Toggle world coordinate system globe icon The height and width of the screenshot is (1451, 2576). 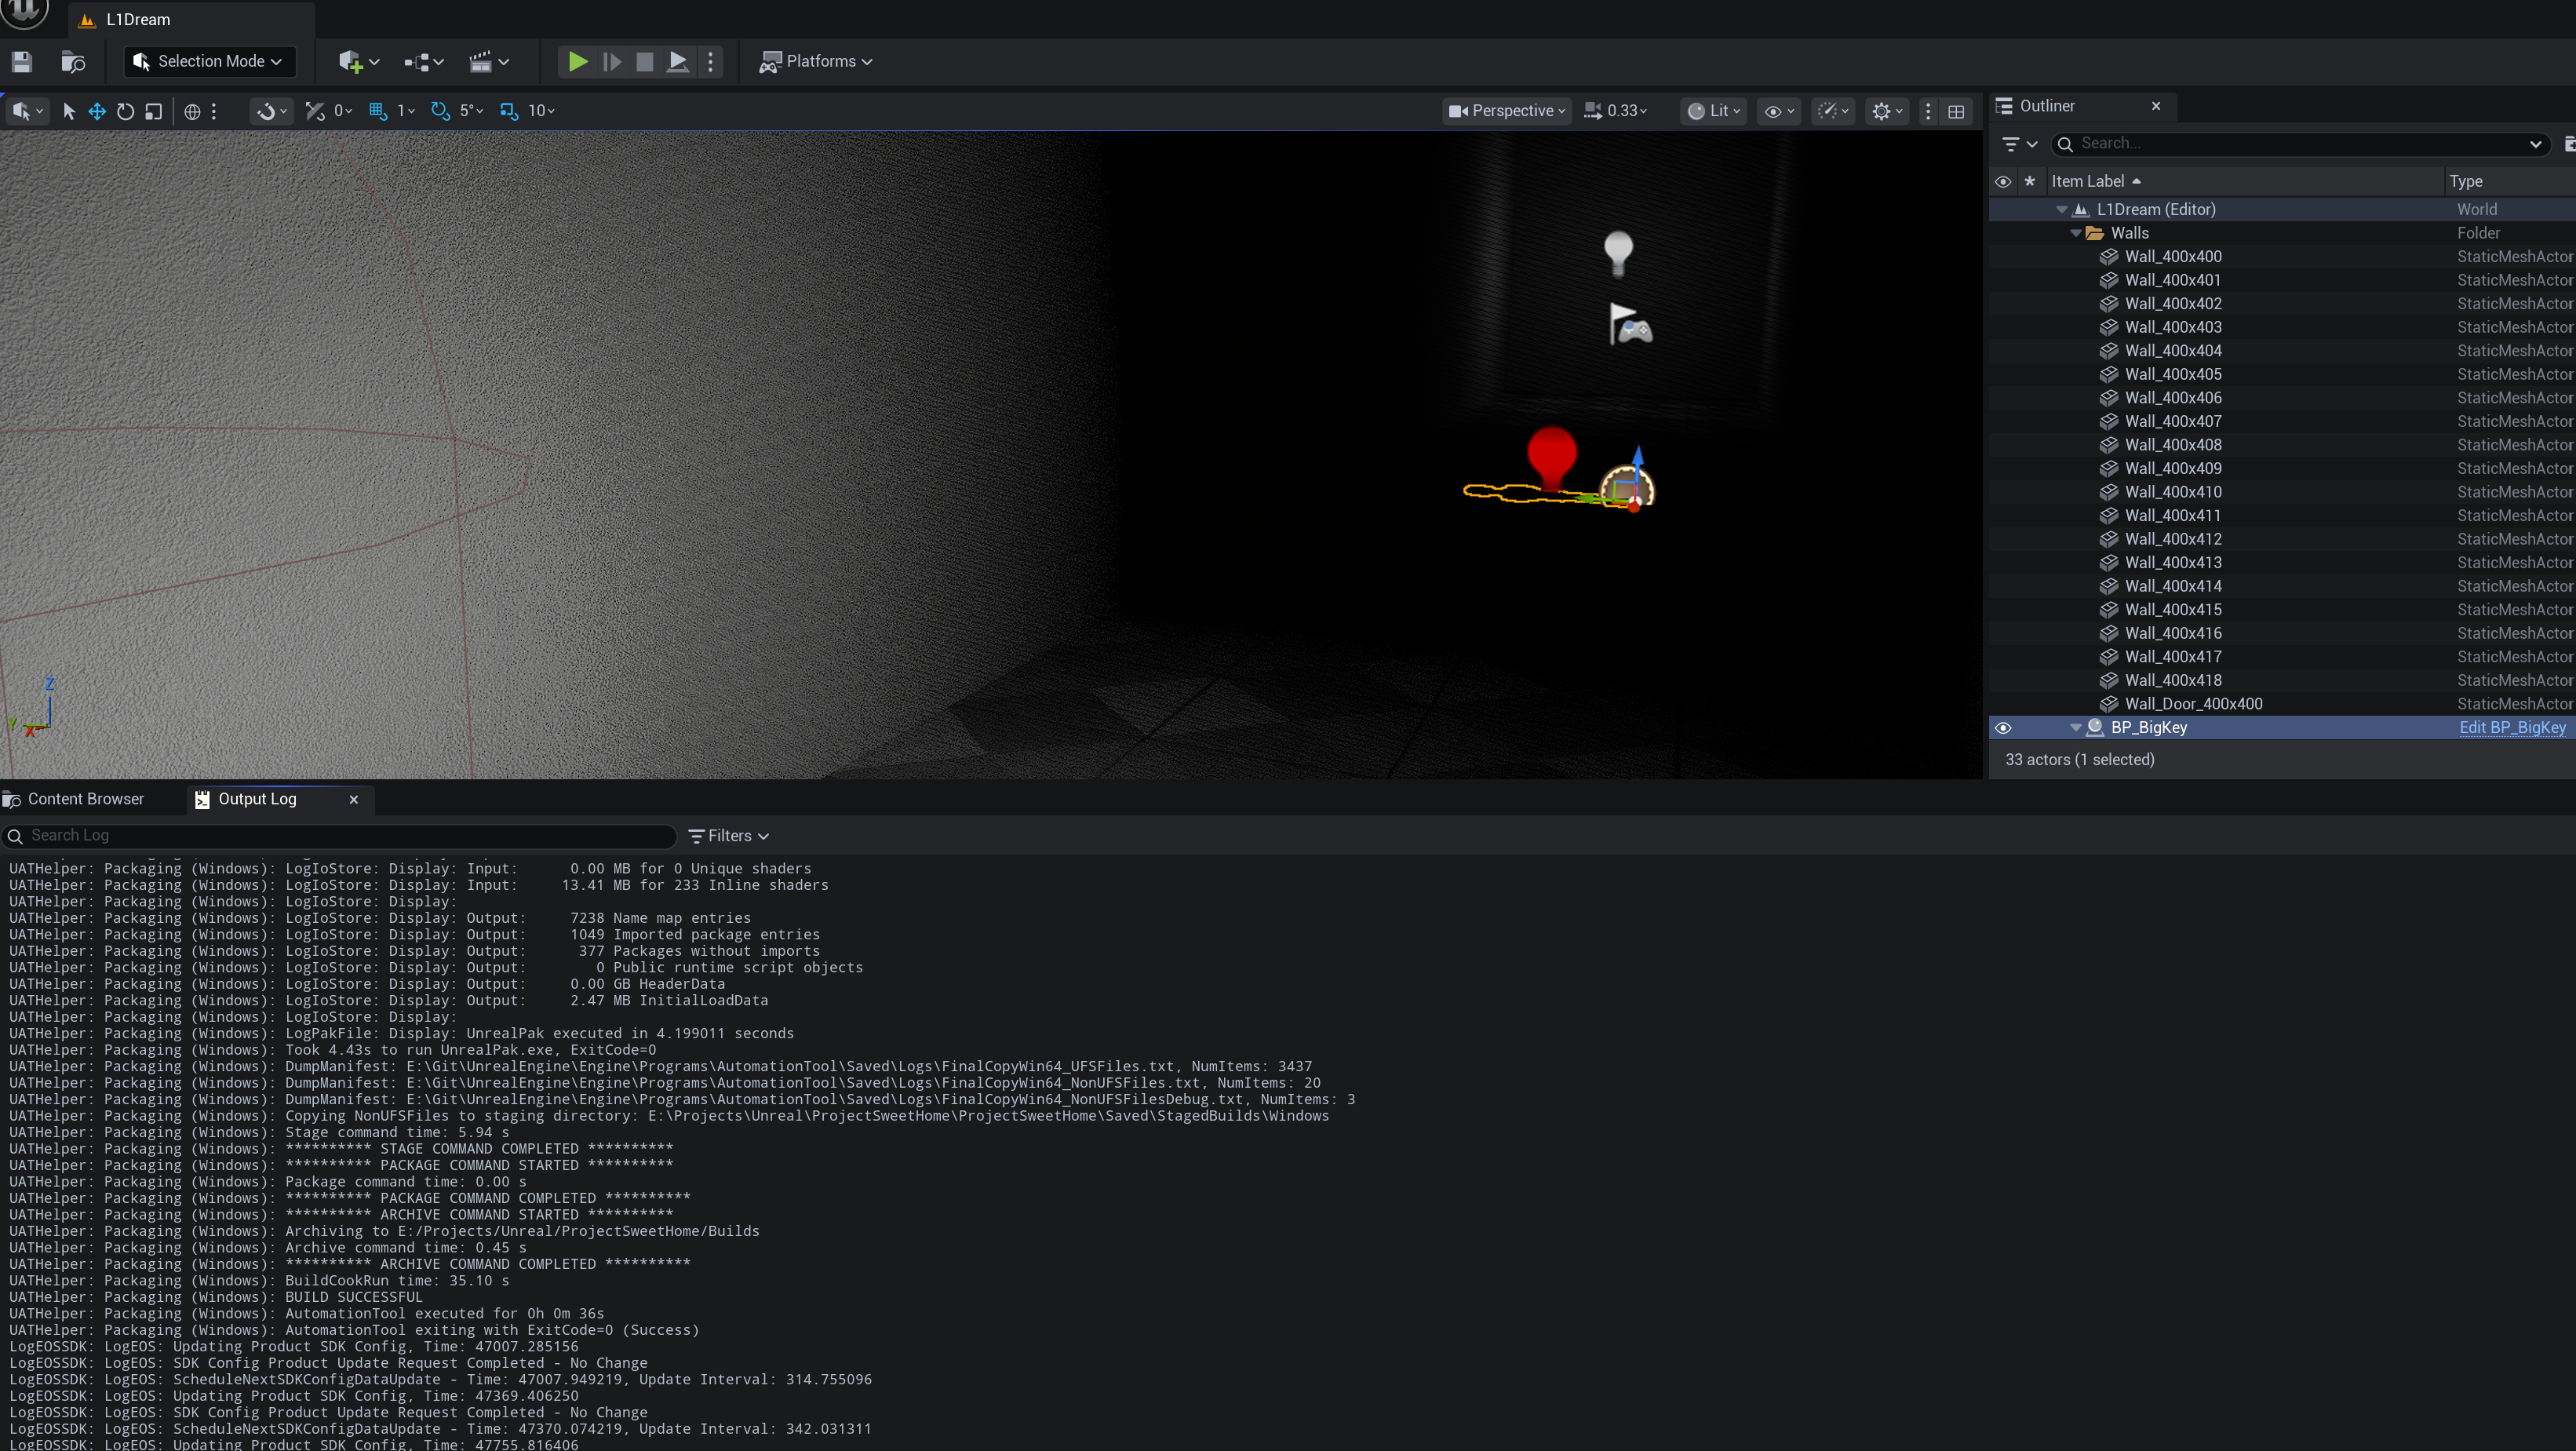[192, 111]
